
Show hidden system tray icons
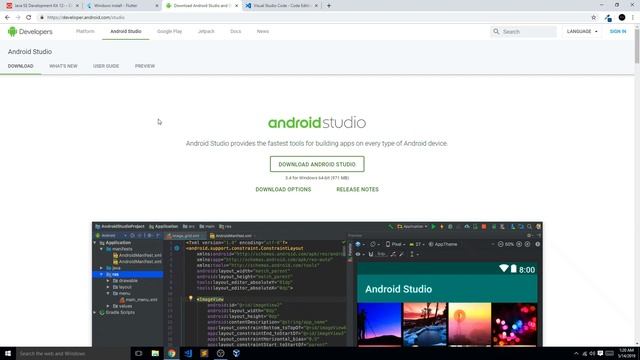pos(576,353)
